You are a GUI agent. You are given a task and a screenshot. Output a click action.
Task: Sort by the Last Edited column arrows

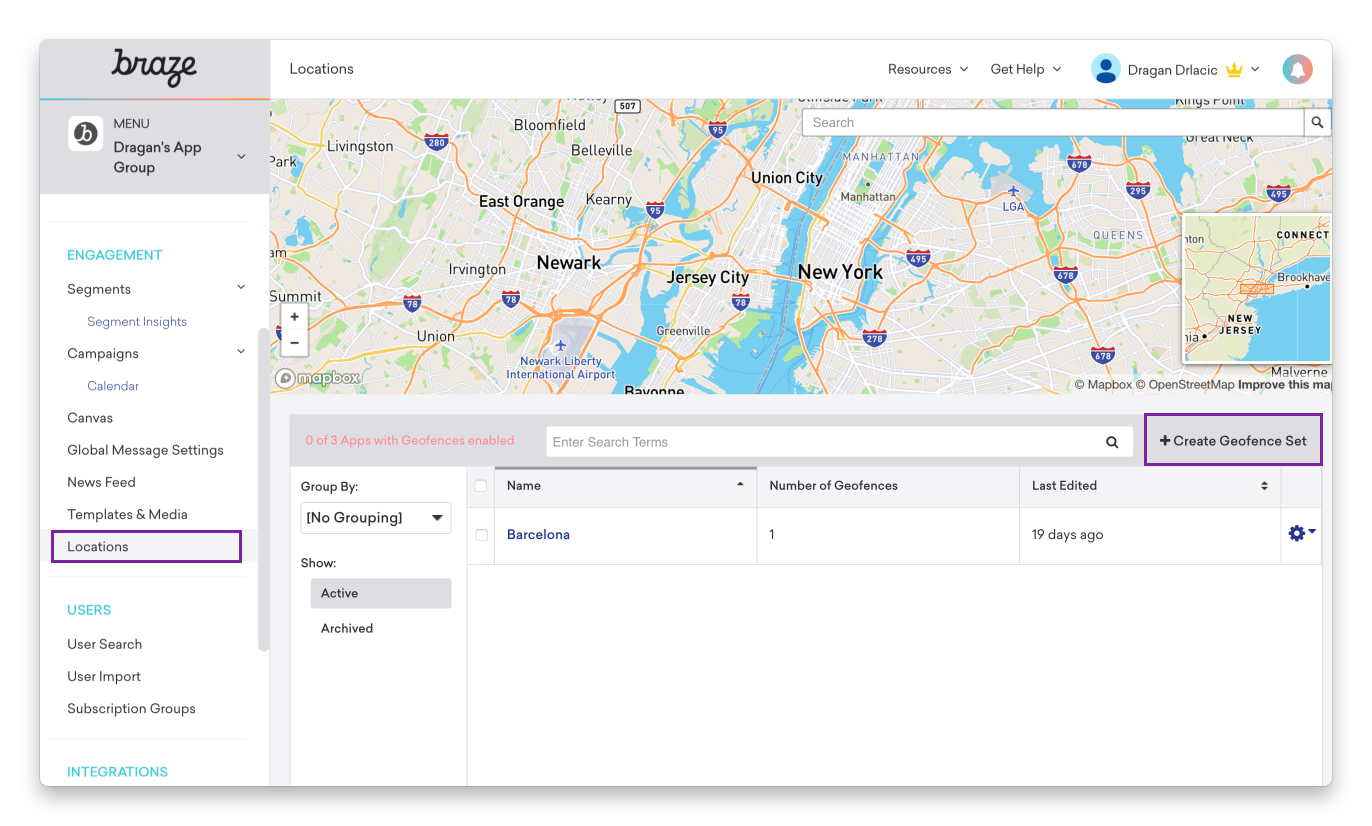click(1264, 486)
